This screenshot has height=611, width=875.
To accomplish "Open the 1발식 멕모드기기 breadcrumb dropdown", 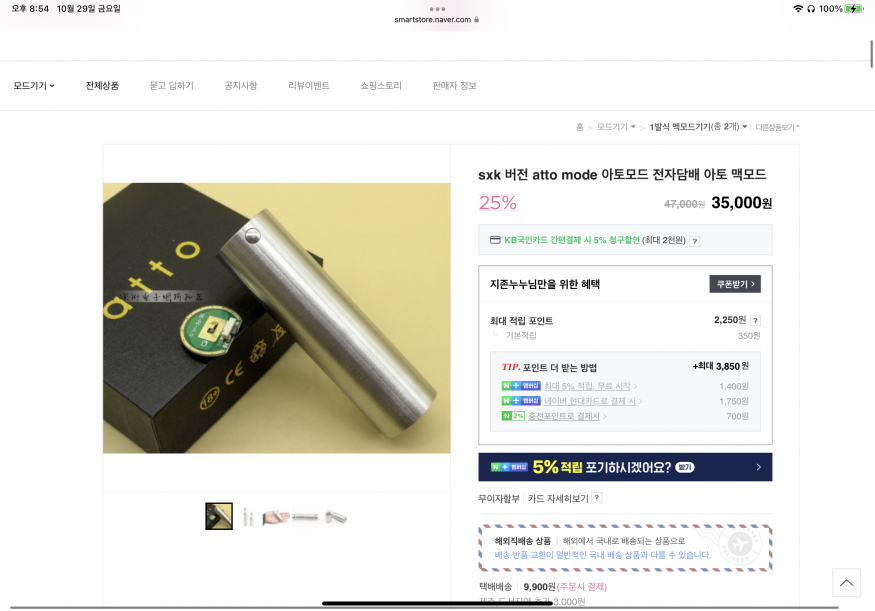I will click(698, 127).
